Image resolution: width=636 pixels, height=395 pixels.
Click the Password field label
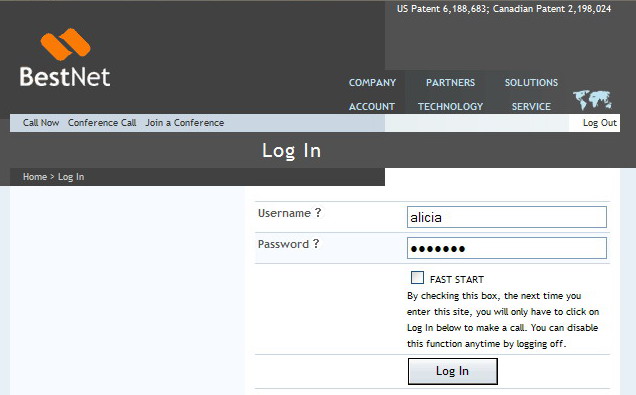point(284,244)
